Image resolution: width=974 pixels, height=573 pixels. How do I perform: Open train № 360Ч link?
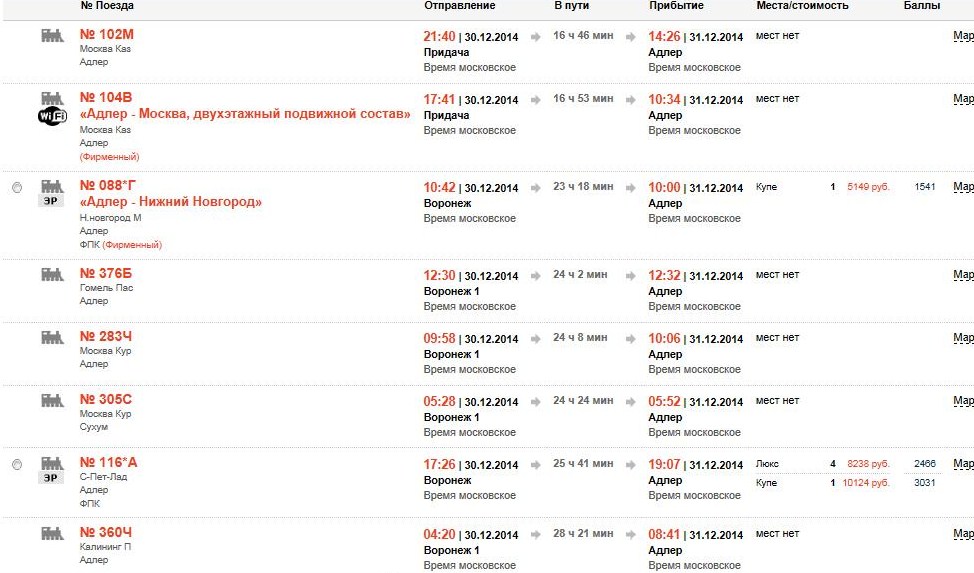click(x=106, y=532)
